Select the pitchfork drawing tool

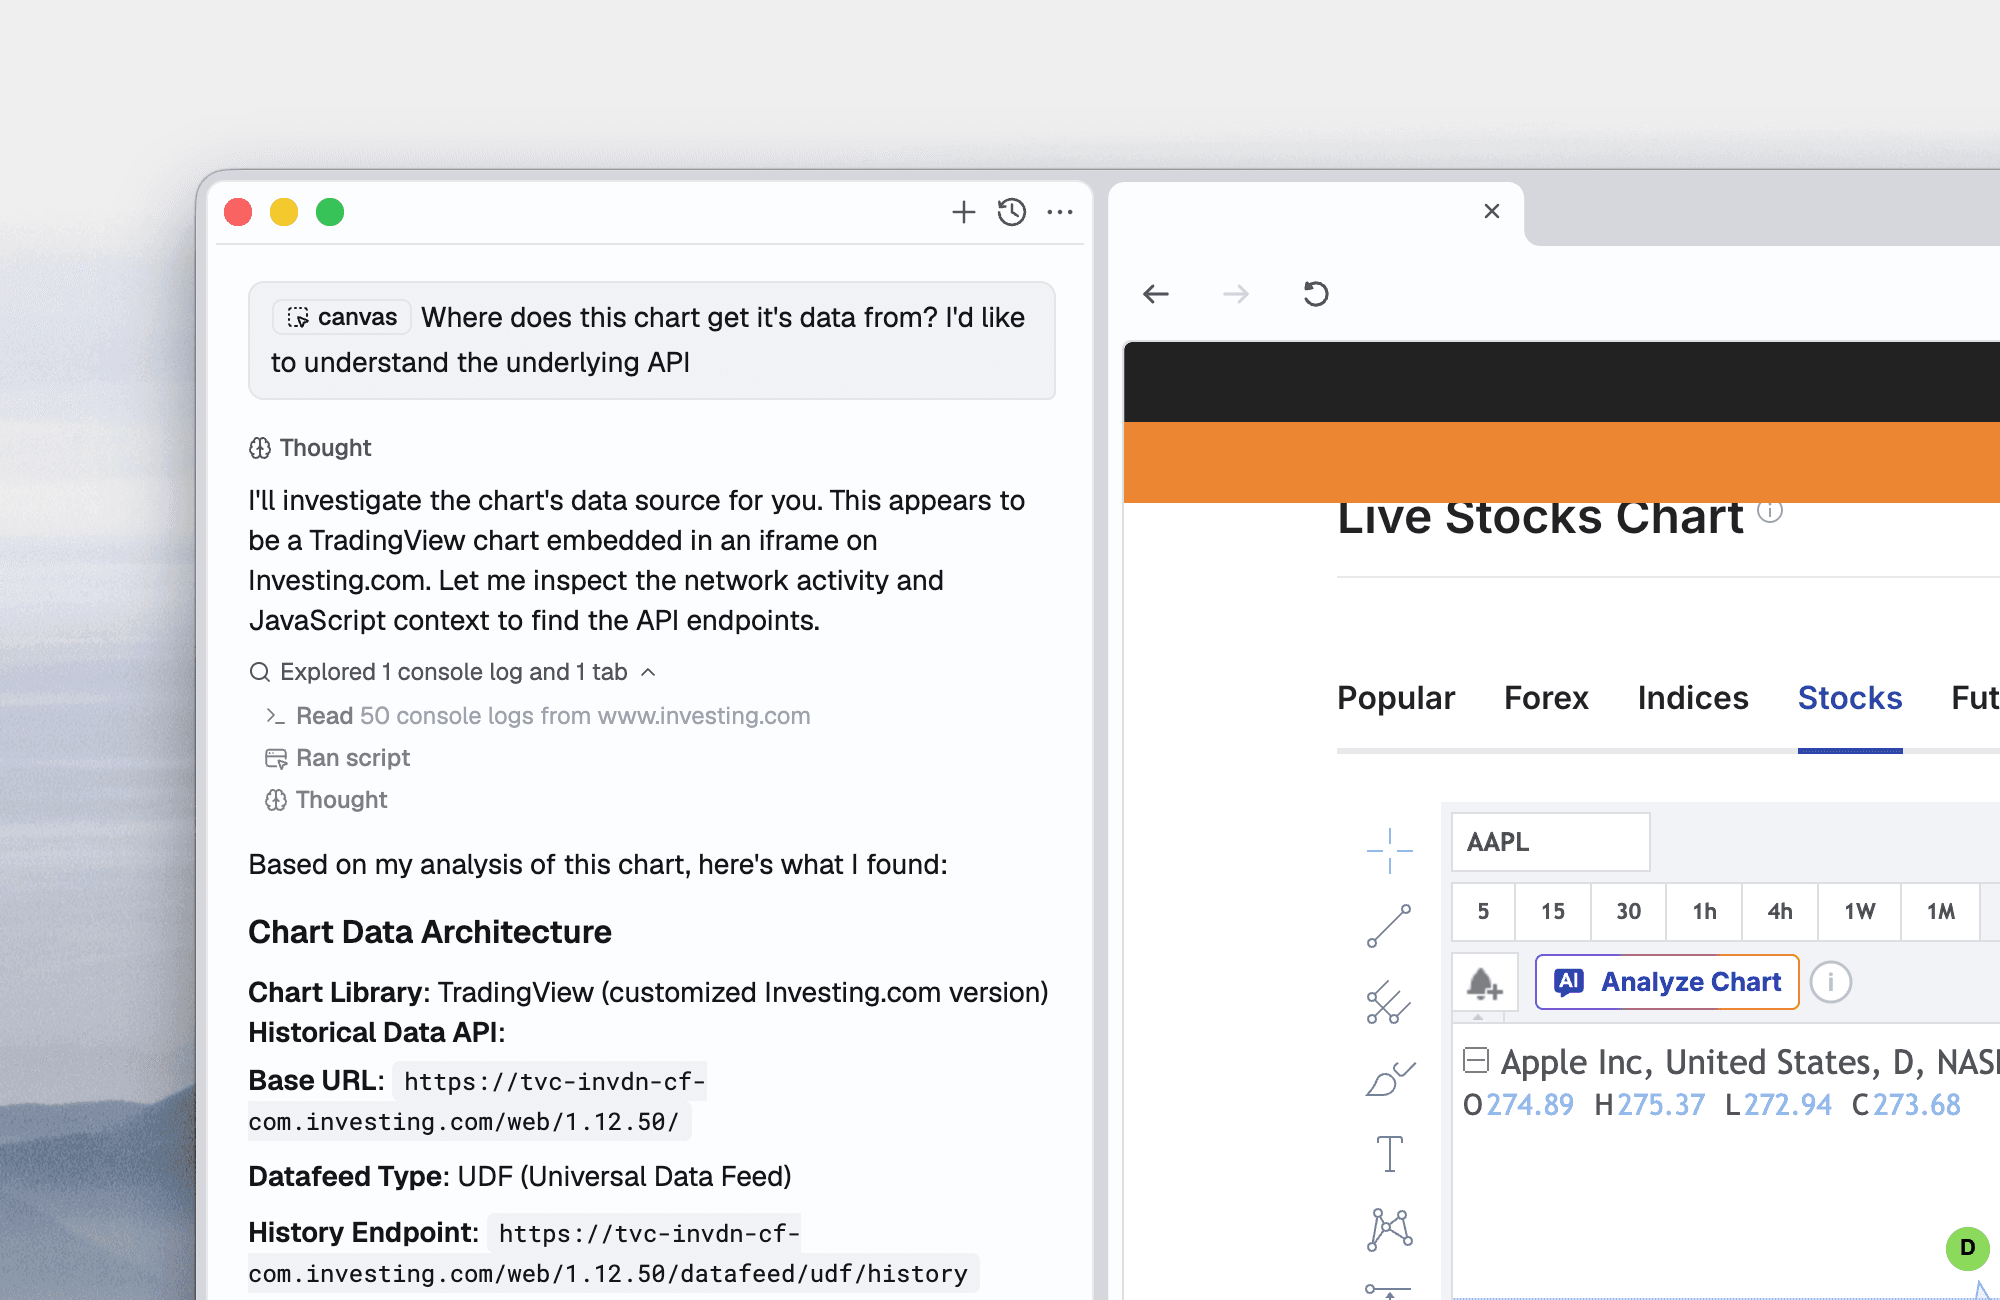[1389, 1002]
